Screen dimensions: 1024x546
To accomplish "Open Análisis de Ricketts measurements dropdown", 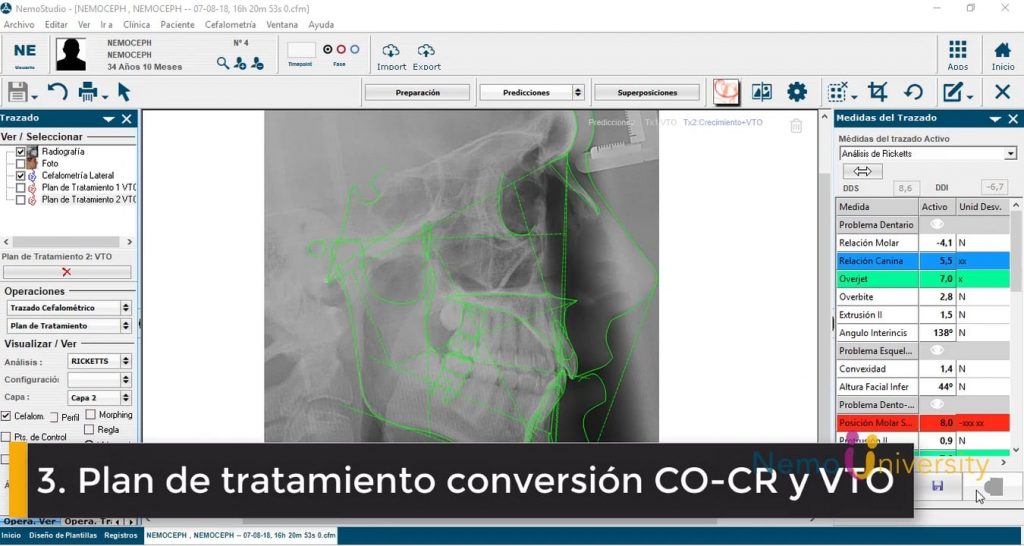I will (1010, 153).
